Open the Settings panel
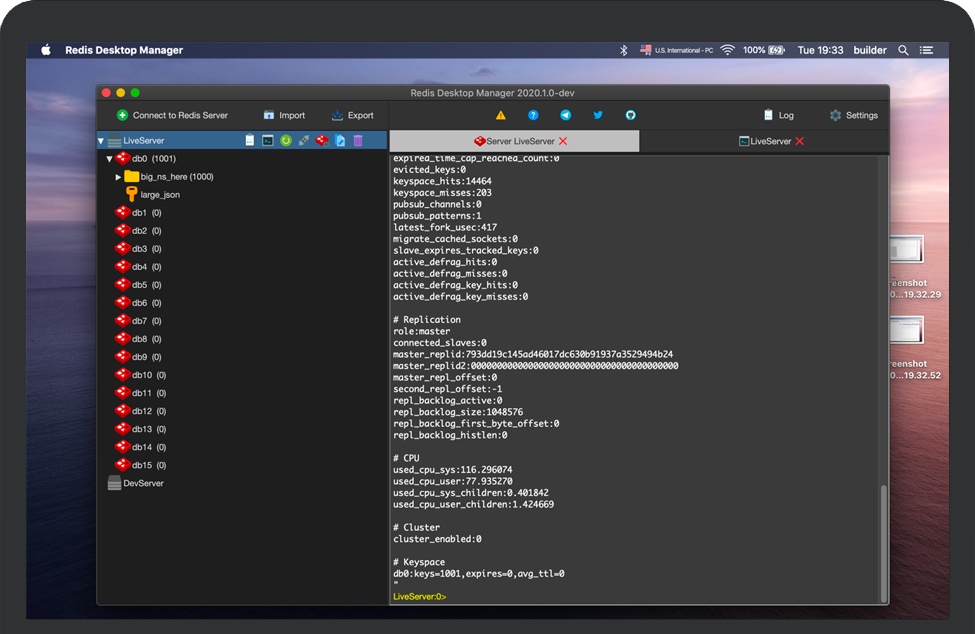Viewport: 975px width, 634px height. click(x=853, y=115)
